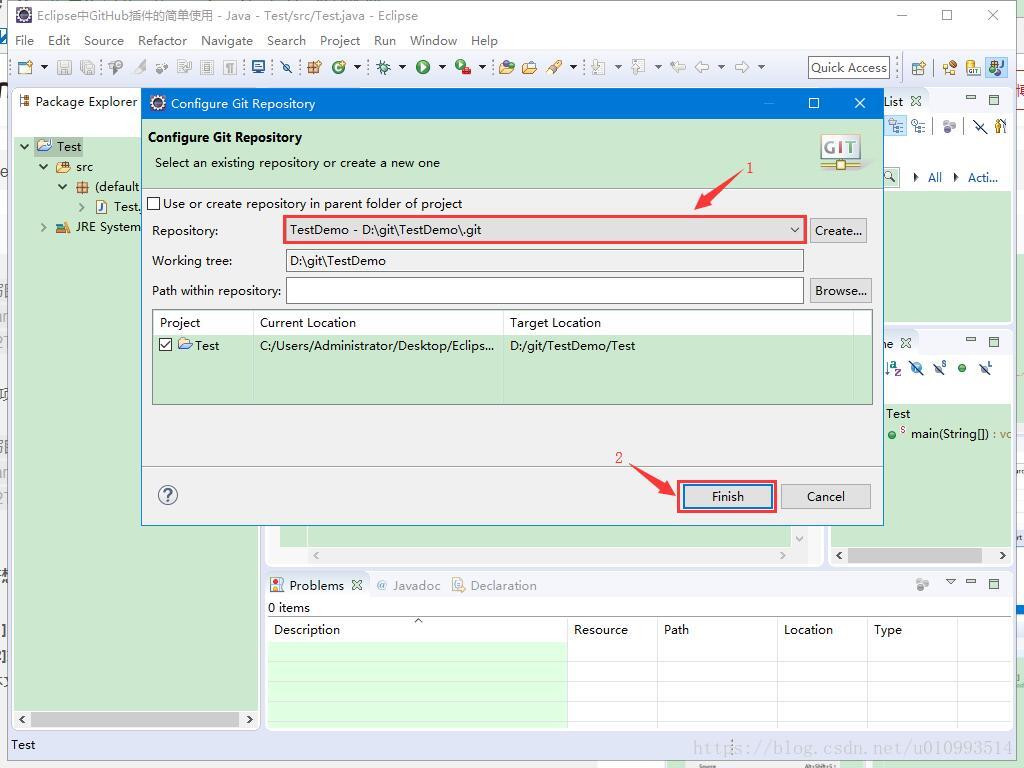
Task: Click the Target Location column header
Action: pos(678,323)
